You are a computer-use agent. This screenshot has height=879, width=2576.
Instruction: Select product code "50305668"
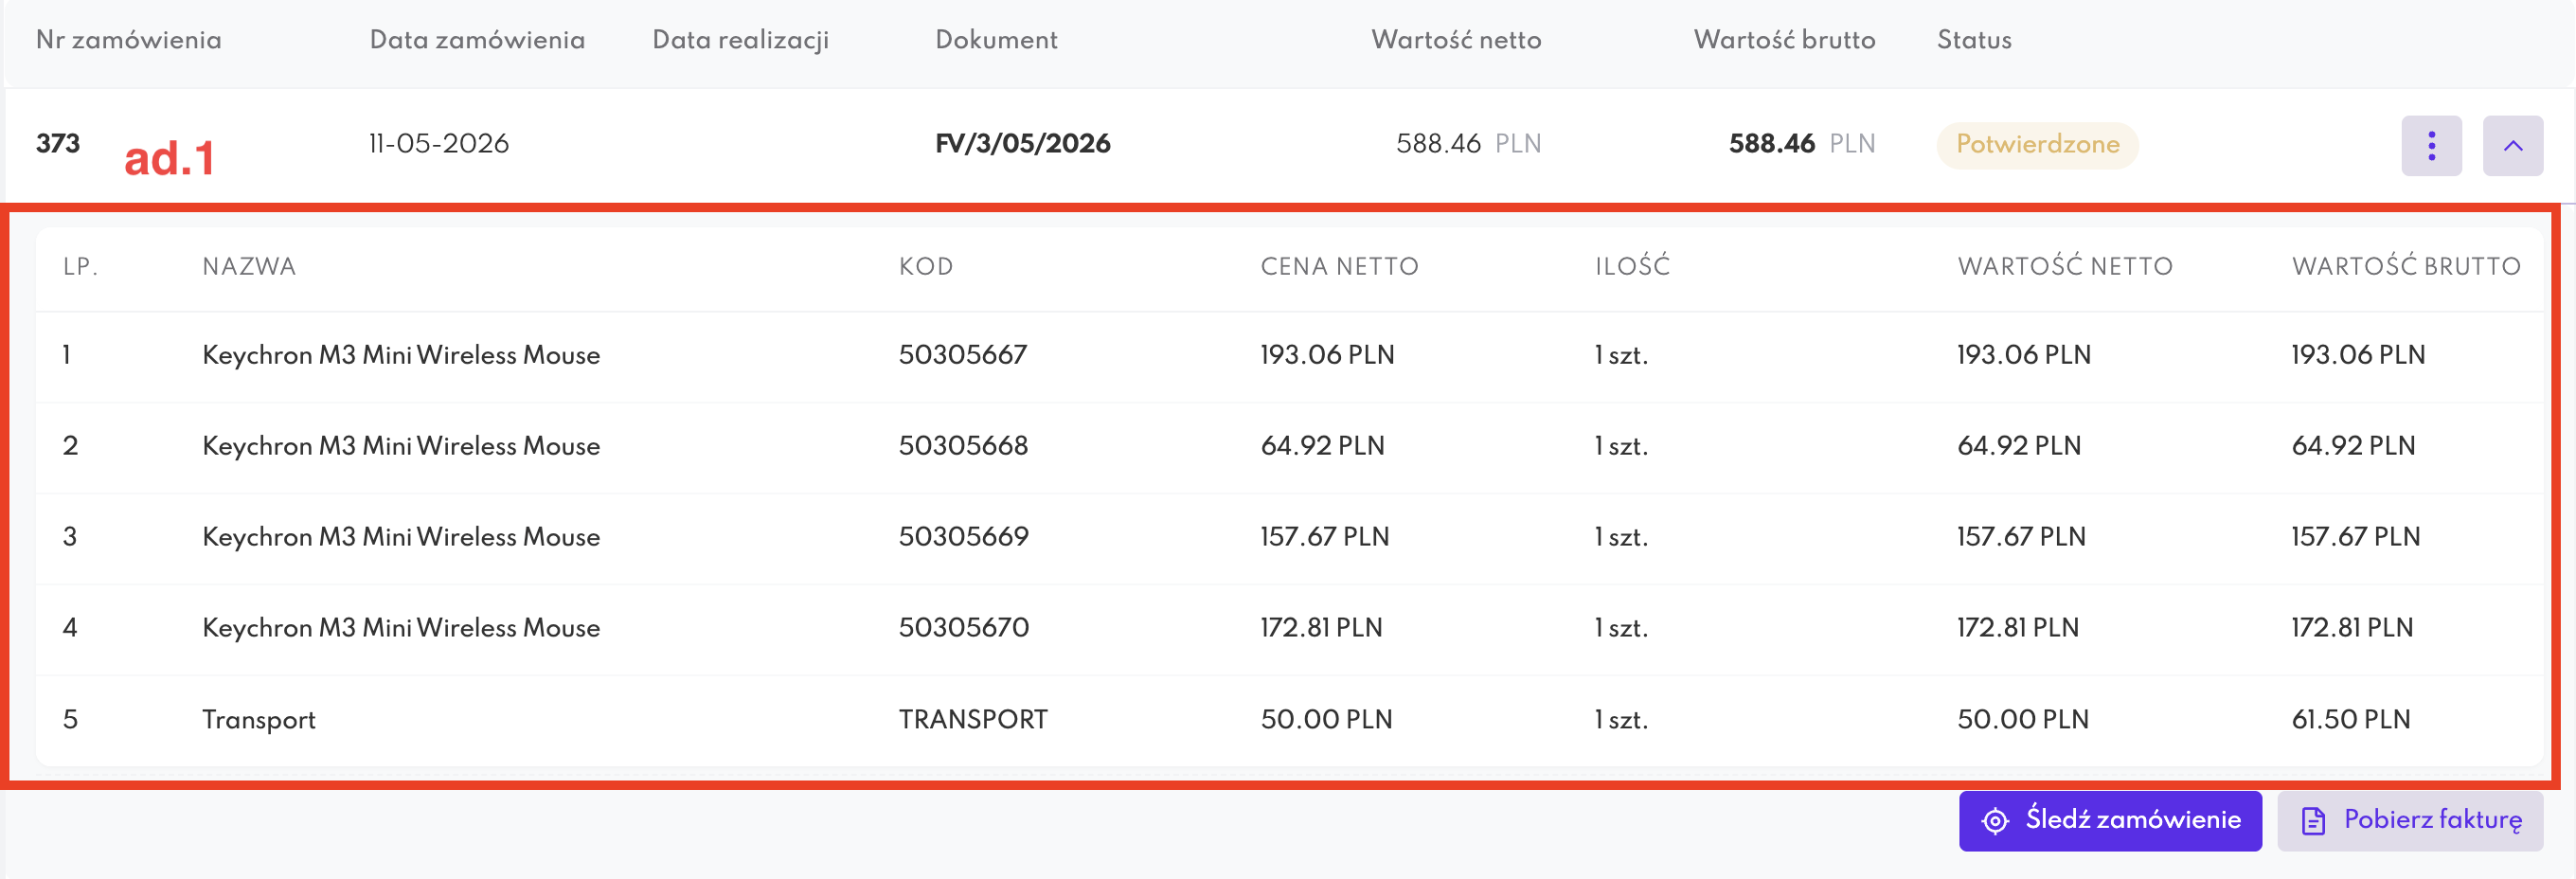click(x=963, y=446)
